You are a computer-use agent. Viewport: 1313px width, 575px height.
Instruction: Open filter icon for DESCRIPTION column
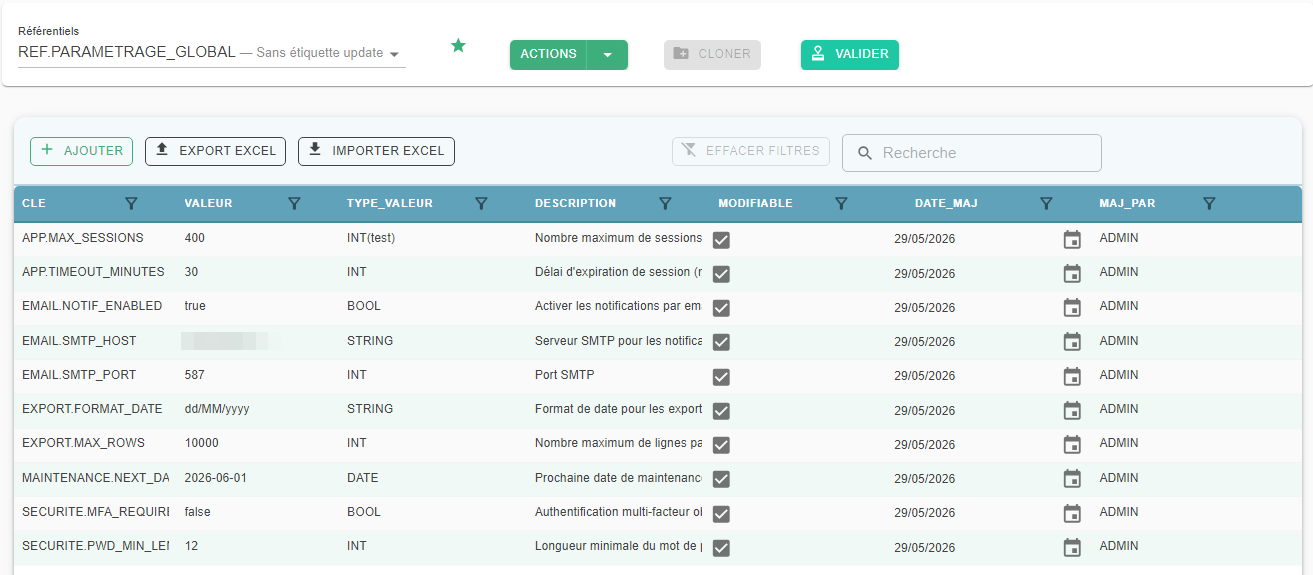pyautogui.click(x=665, y=203)
